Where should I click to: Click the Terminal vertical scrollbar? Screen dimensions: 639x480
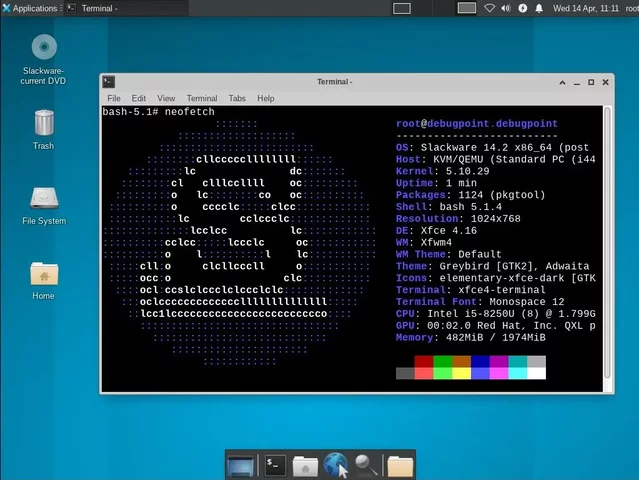click(607, 242)
